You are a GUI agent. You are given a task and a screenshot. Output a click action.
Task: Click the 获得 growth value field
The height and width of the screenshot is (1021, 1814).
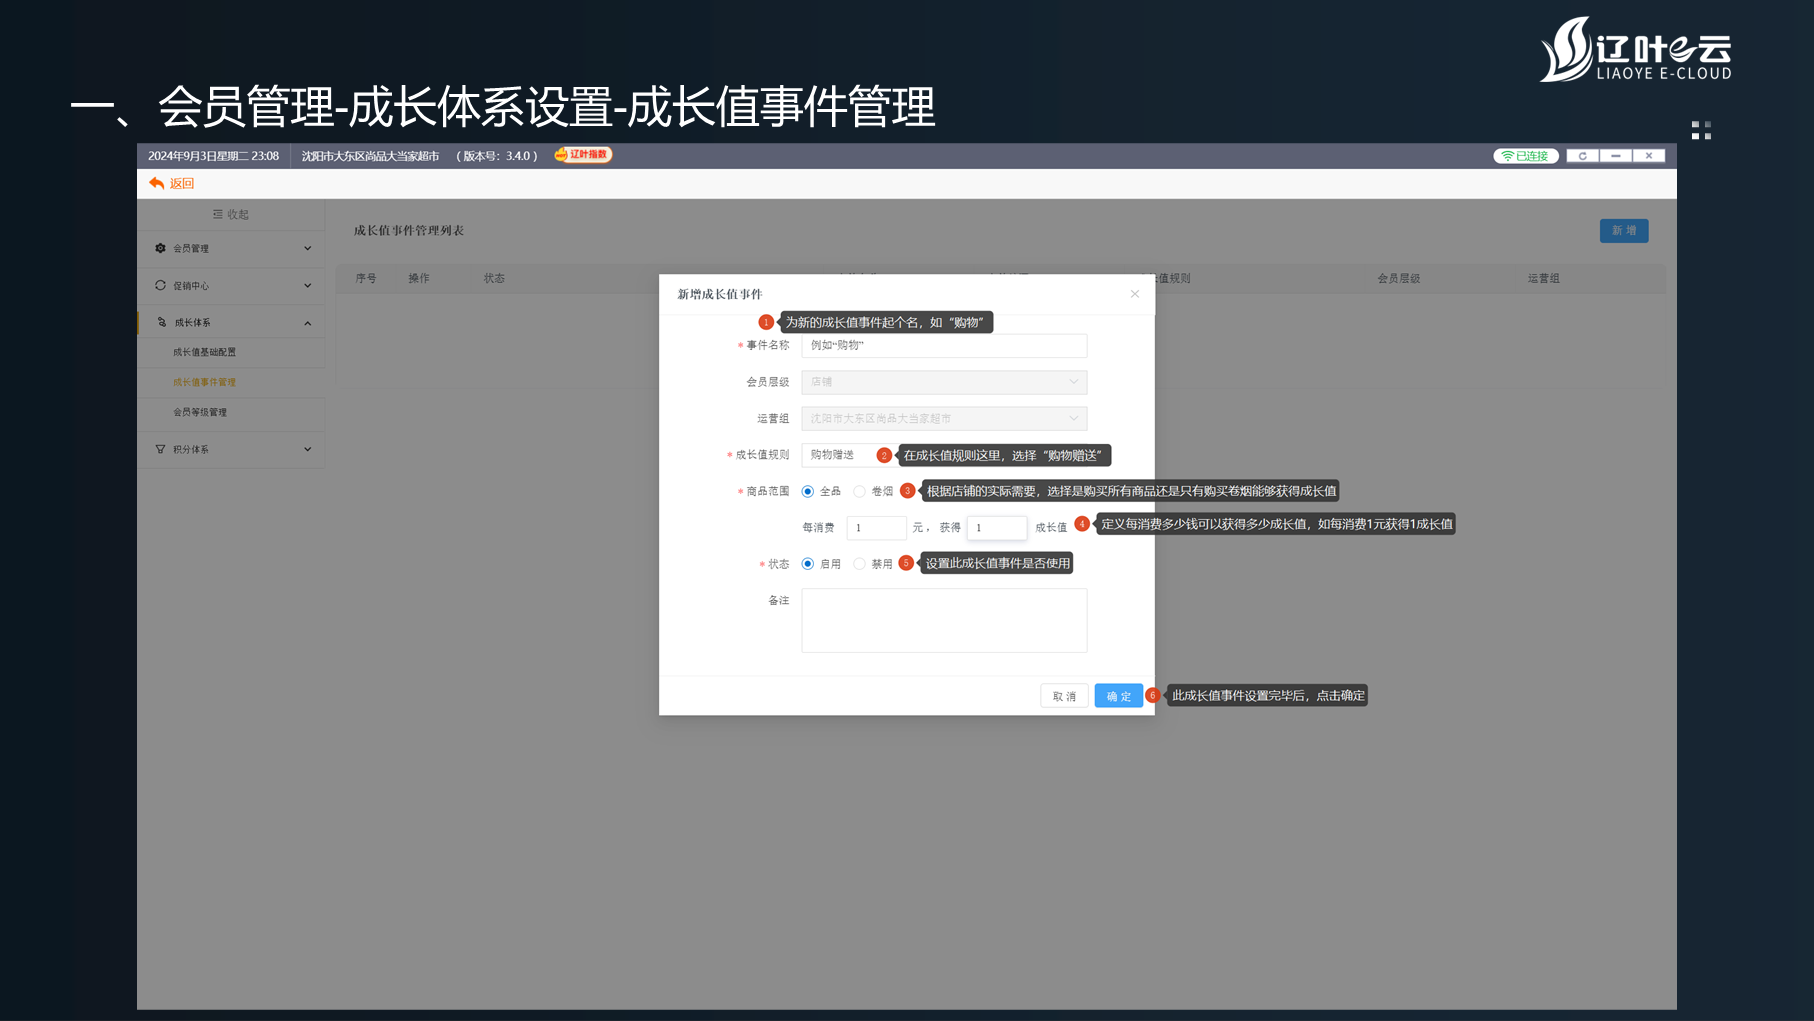(996, 527)
